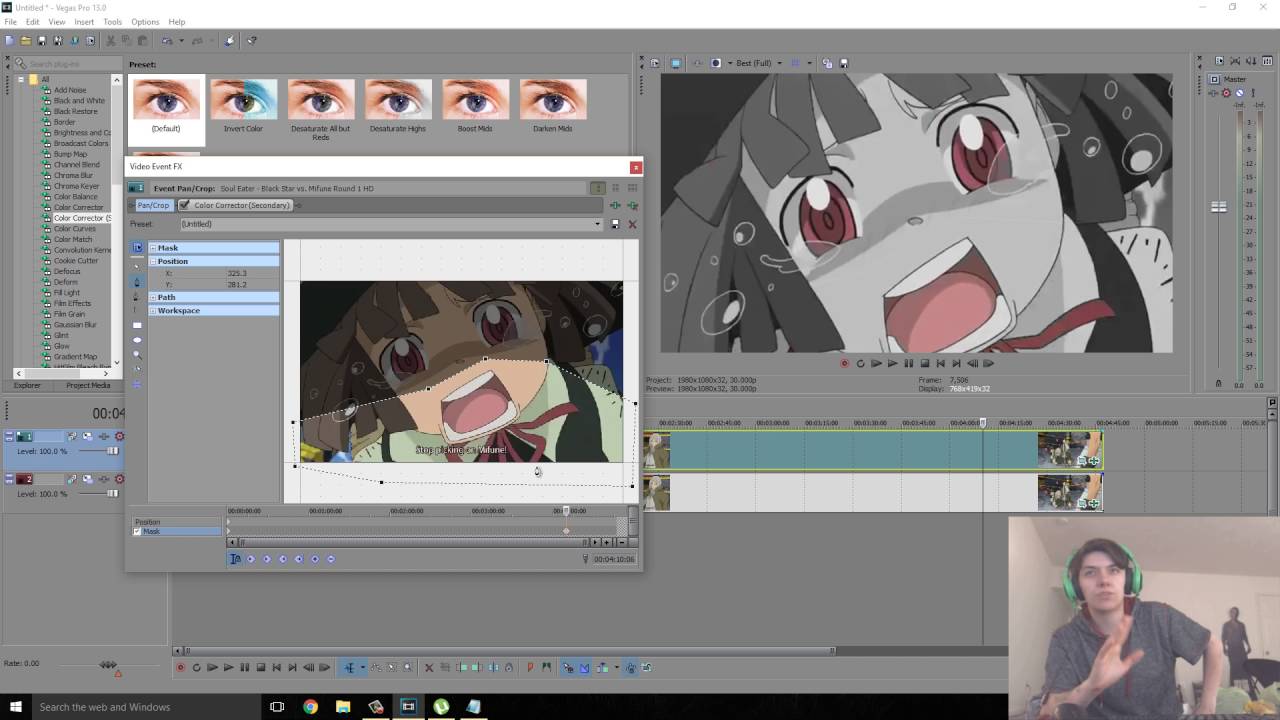Open Google Chrome from taskbar
The image size is (1280, 720).
pos(310,707)
